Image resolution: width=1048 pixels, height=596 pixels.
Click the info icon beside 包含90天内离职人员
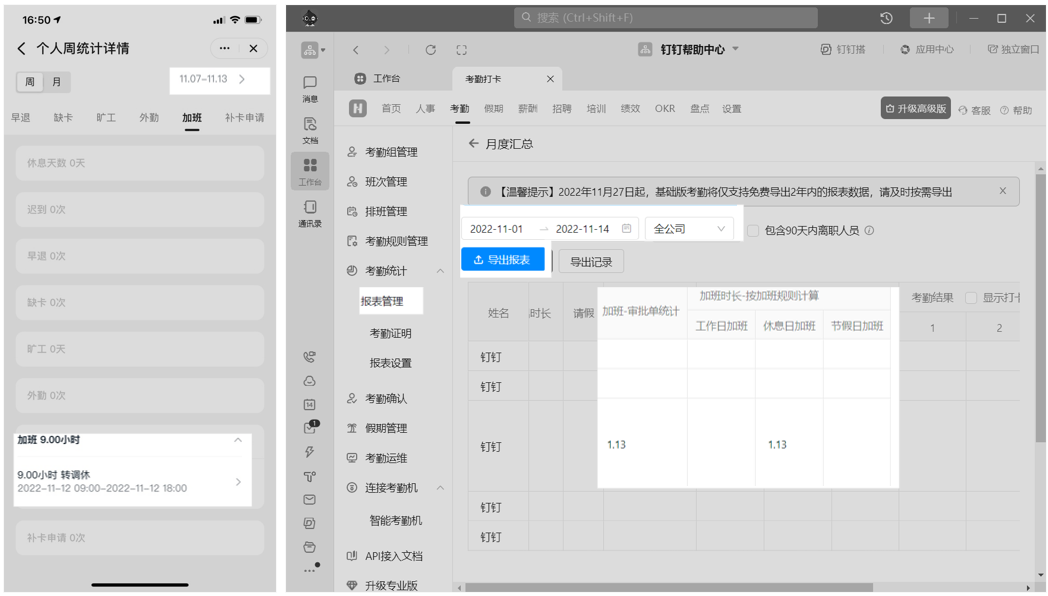pyautogui.click(x=869, y=230)
